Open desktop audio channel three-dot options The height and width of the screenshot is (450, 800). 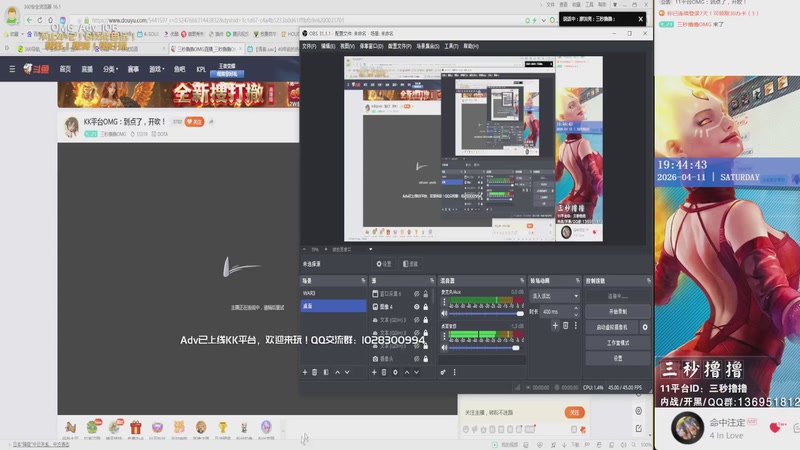click(444, 336)
